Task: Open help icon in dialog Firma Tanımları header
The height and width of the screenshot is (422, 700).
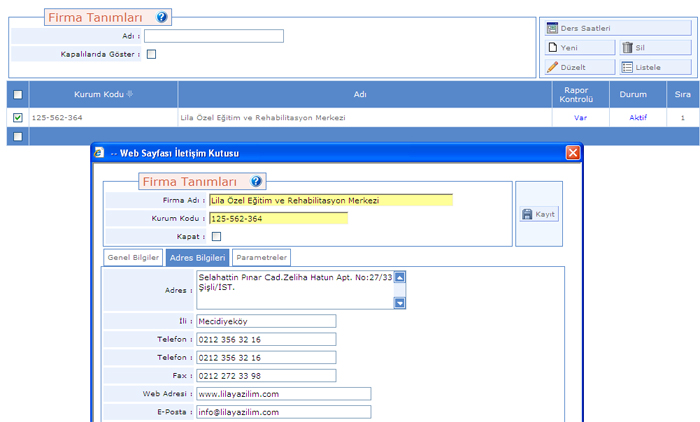Action: pos(256,181)
